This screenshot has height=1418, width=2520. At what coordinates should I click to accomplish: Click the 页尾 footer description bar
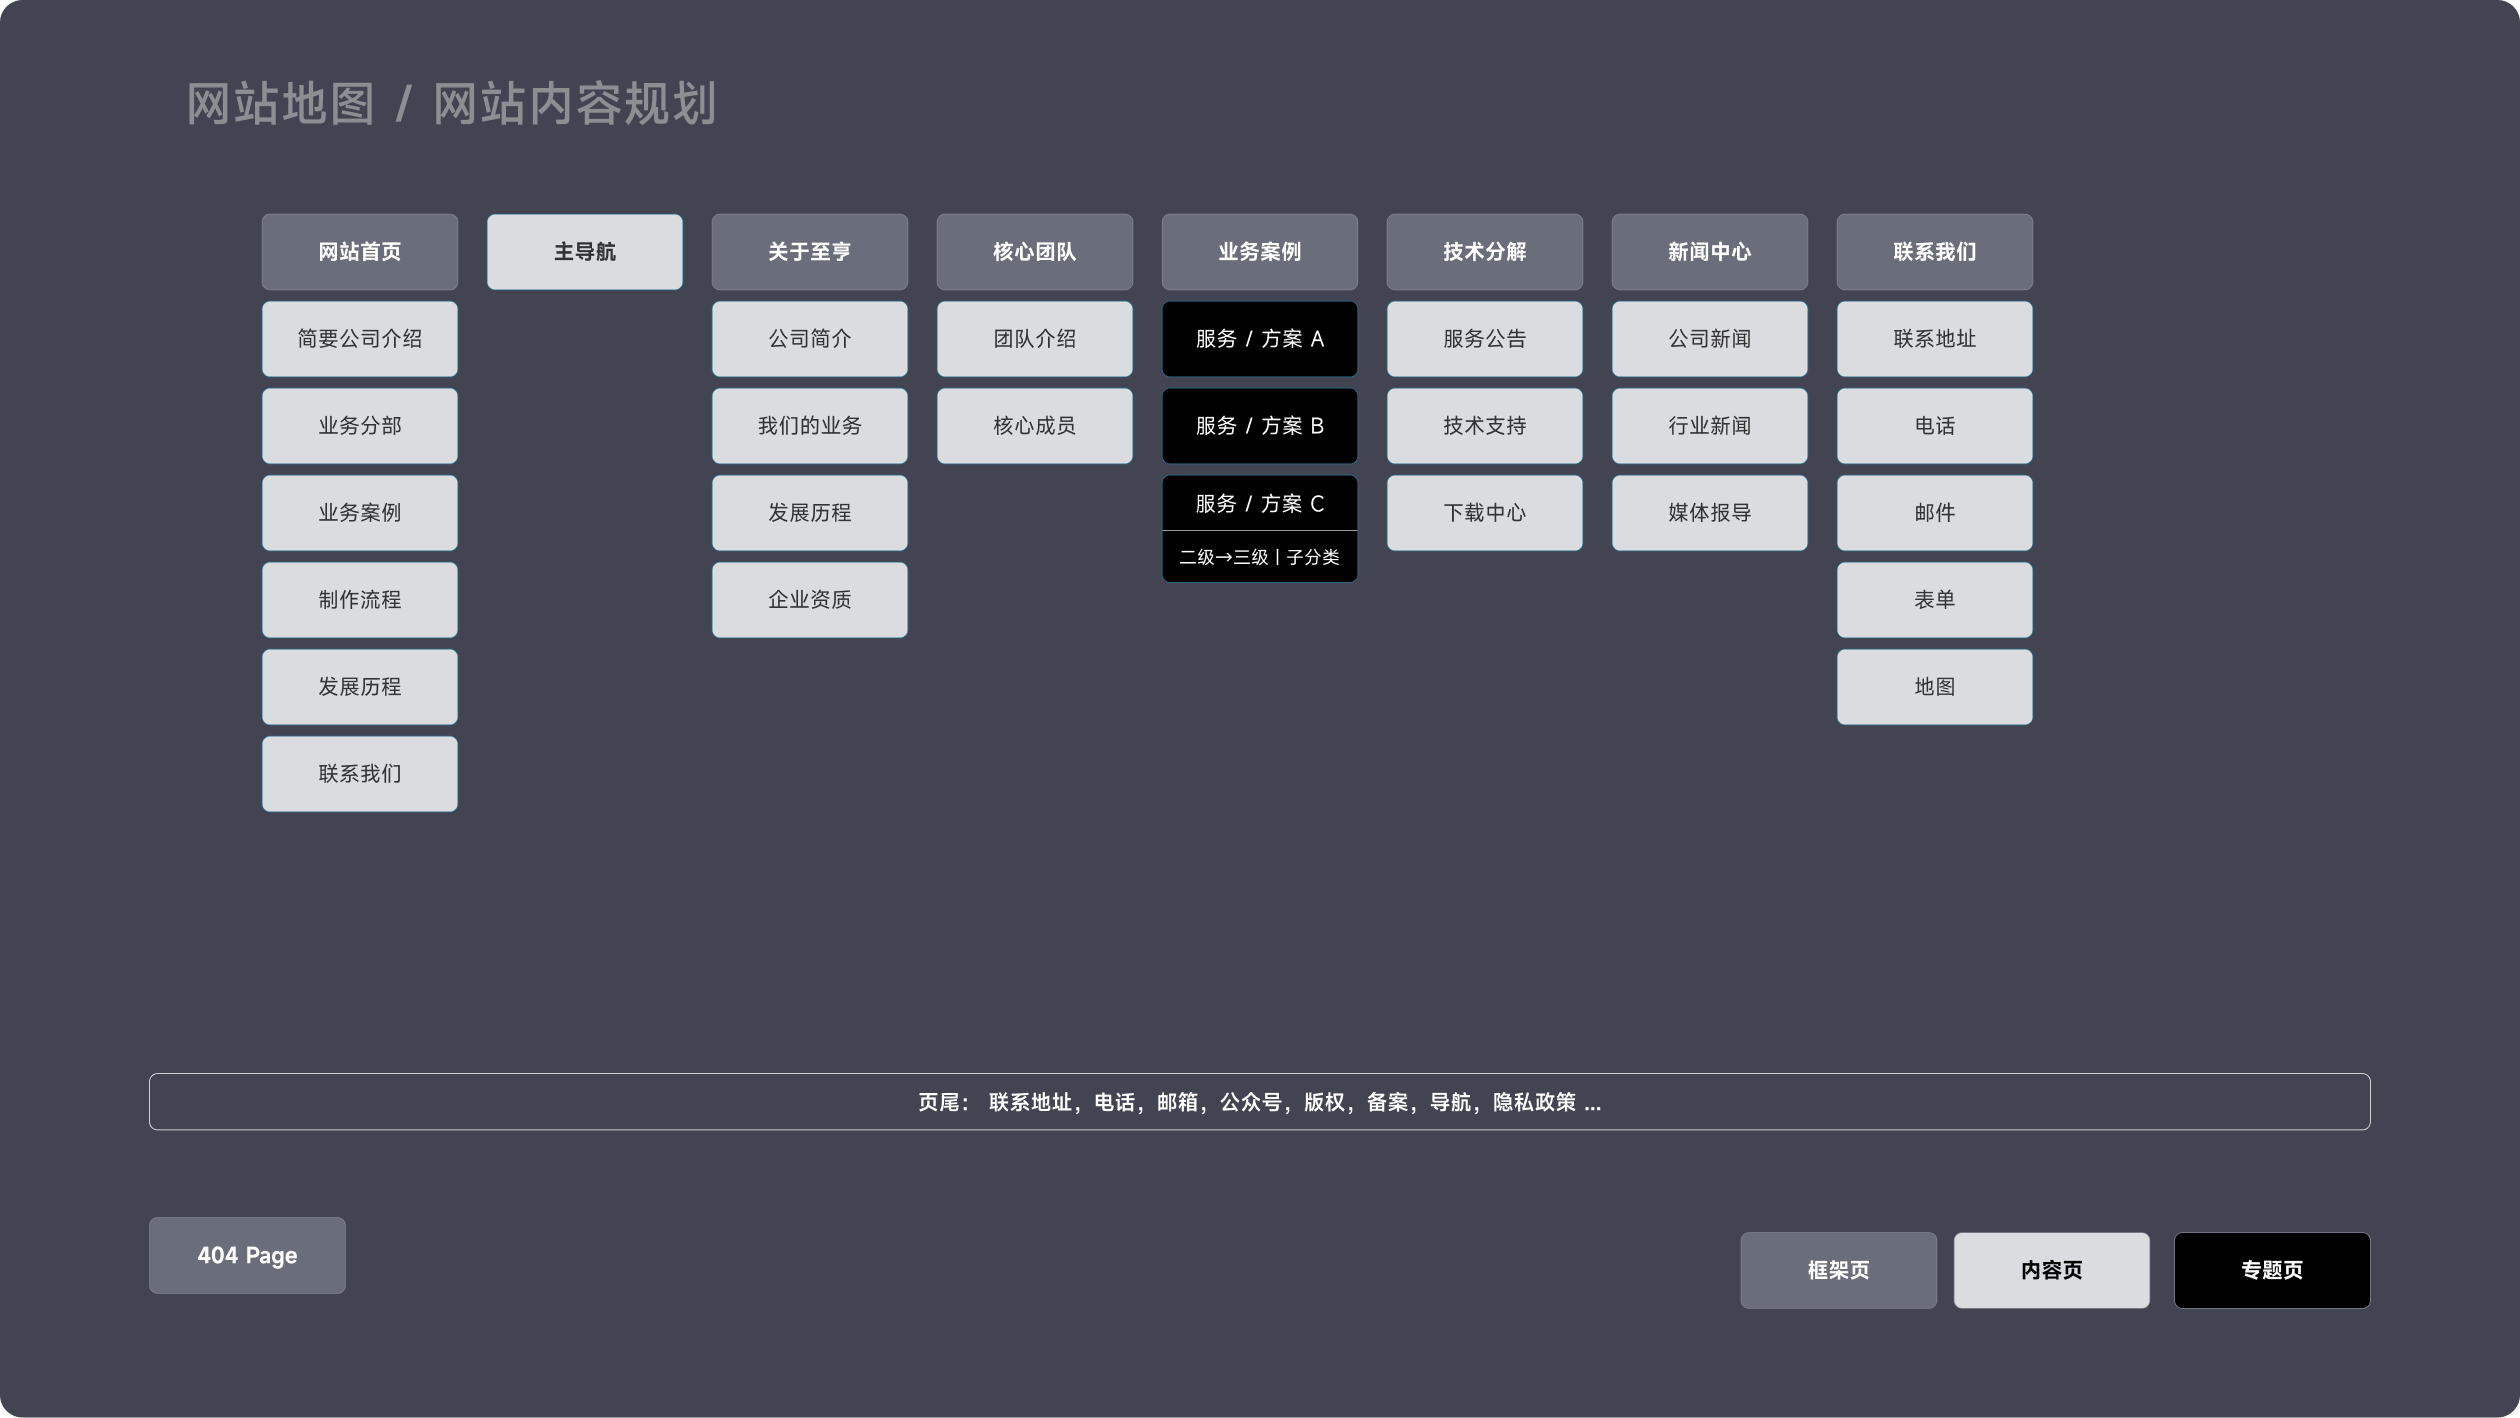coord(1259,1102)
